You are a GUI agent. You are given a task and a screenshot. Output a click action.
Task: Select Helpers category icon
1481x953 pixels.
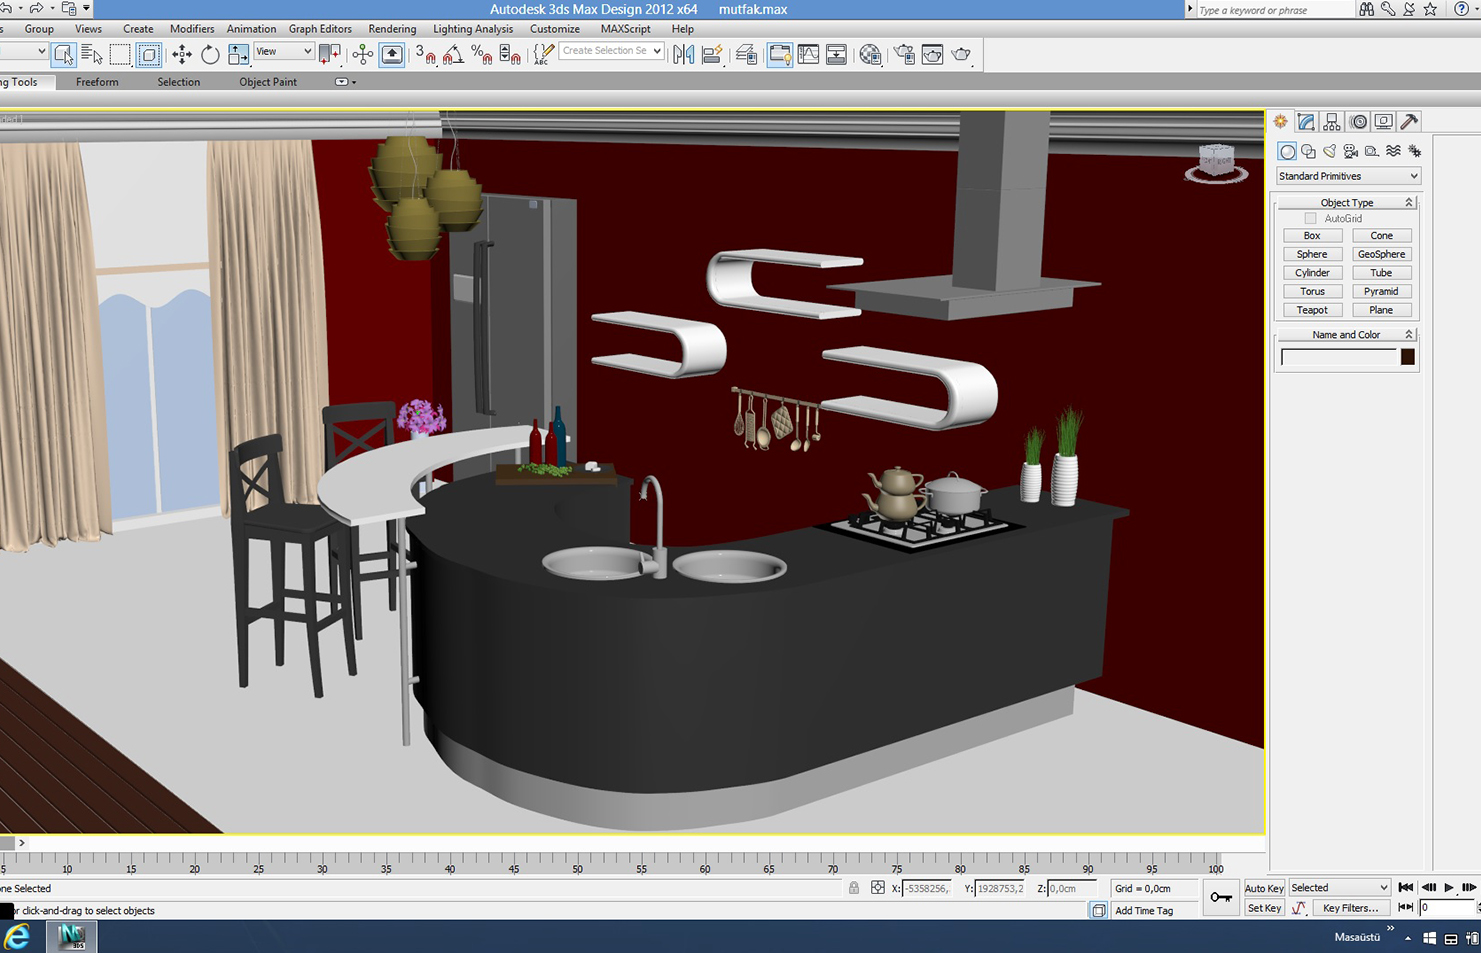[1372, 151]
